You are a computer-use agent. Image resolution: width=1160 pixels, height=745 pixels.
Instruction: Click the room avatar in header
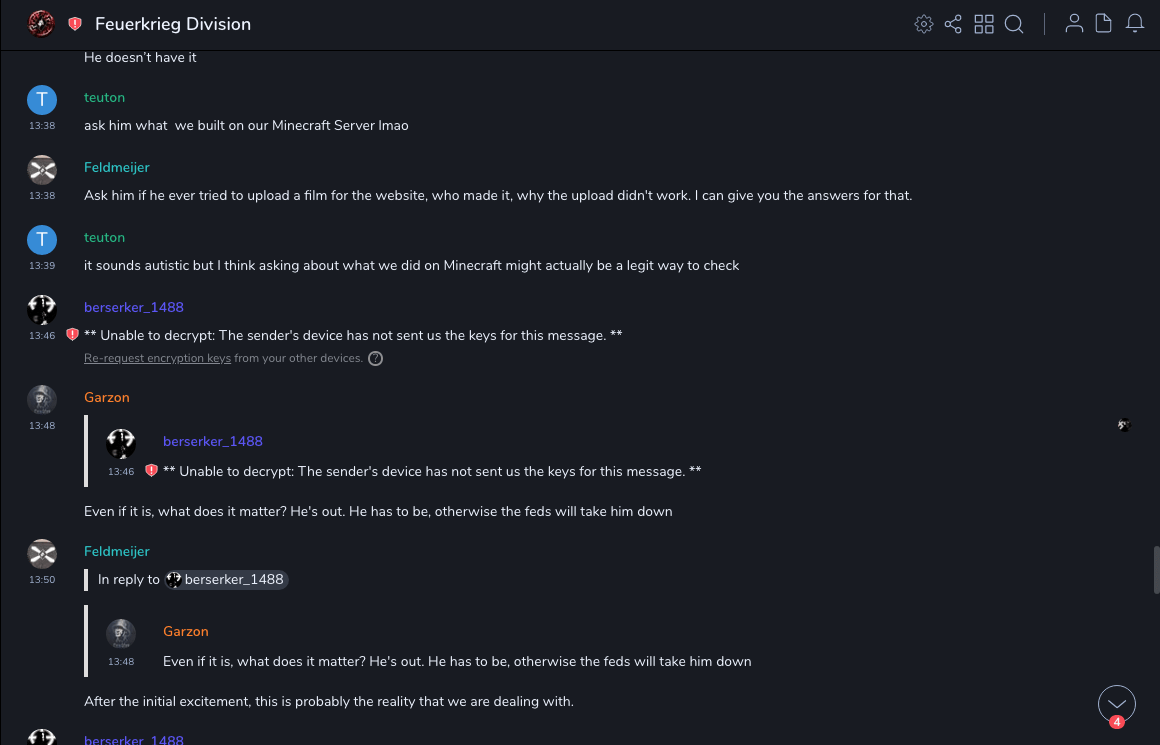[x=41, y=24]
